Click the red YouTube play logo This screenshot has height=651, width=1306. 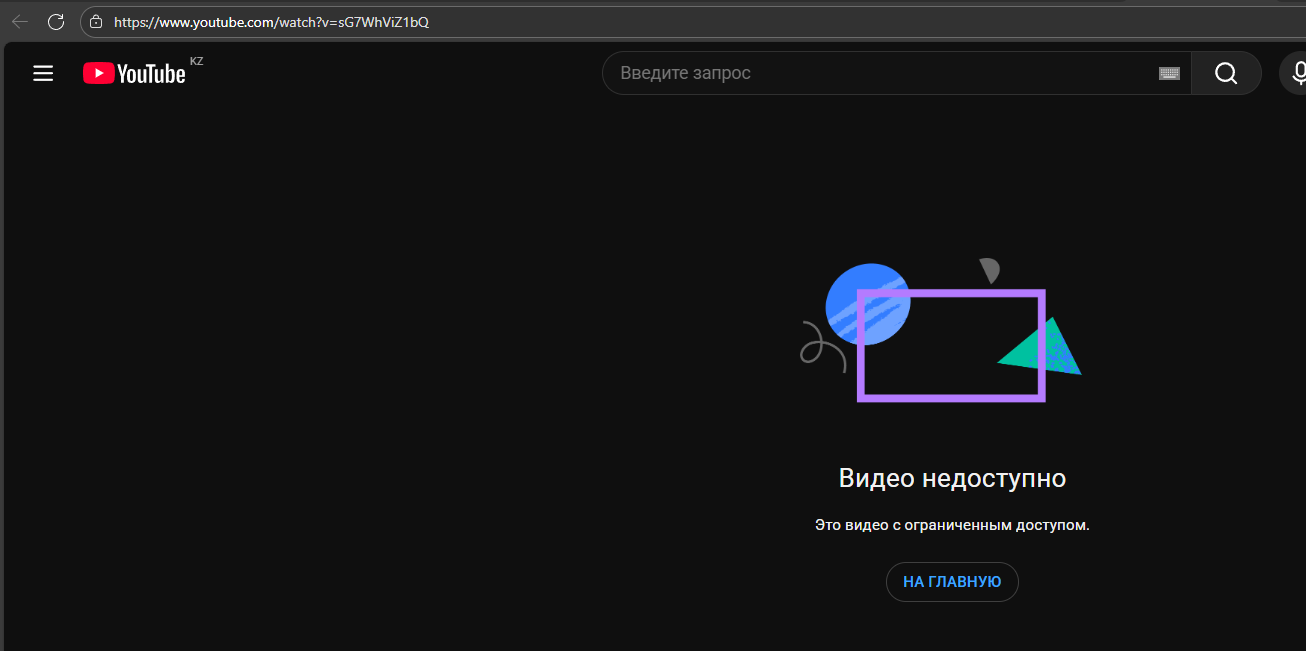98,73
